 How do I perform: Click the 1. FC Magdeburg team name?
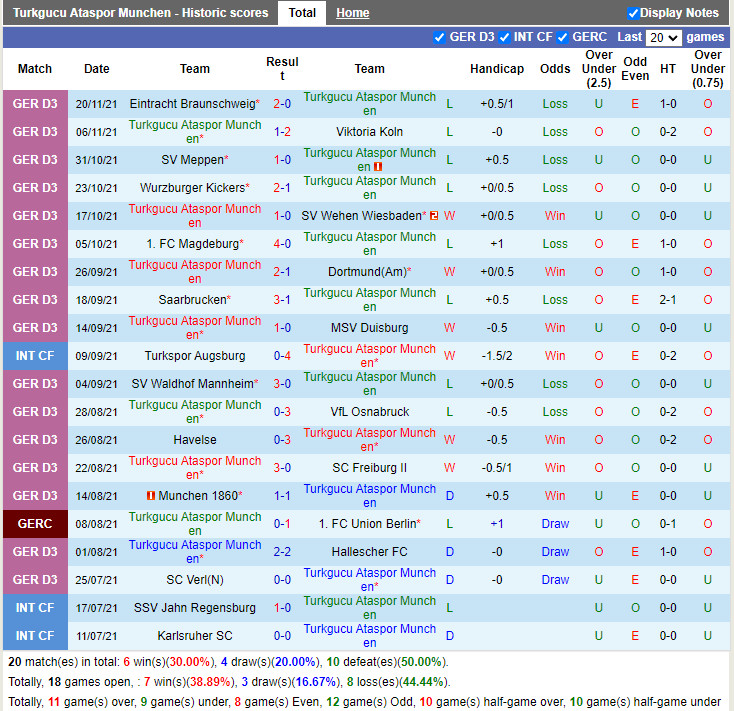pos(192,244)
